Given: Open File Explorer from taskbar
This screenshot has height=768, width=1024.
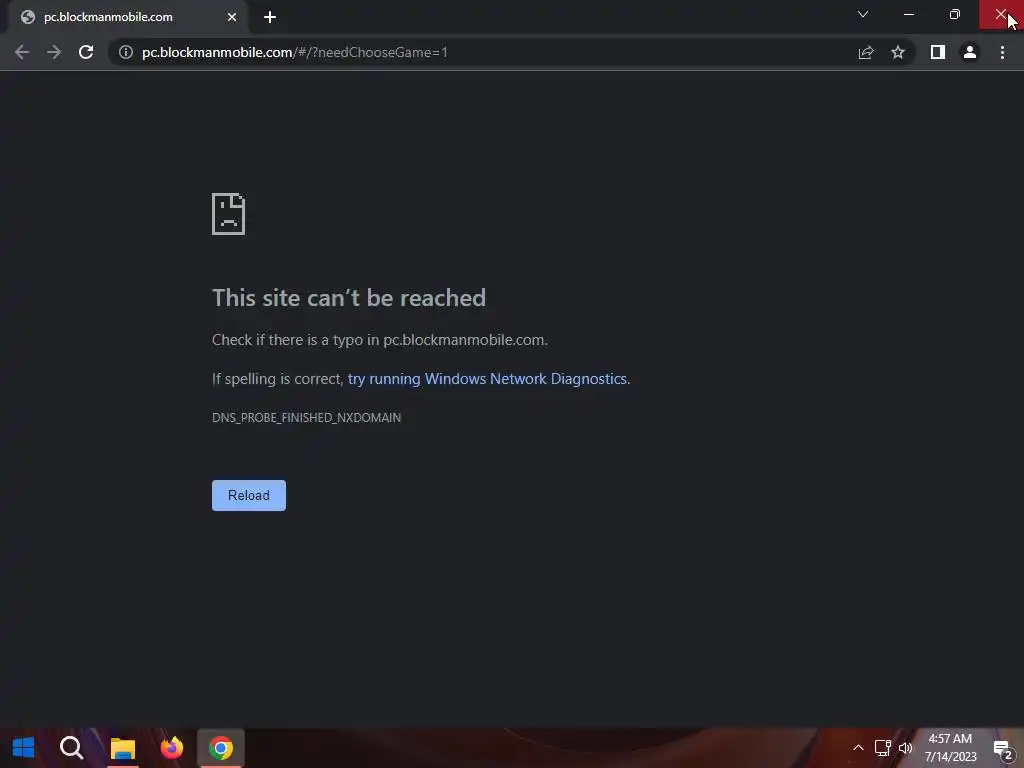Looking at the screenshot, I should pos(123,748).
